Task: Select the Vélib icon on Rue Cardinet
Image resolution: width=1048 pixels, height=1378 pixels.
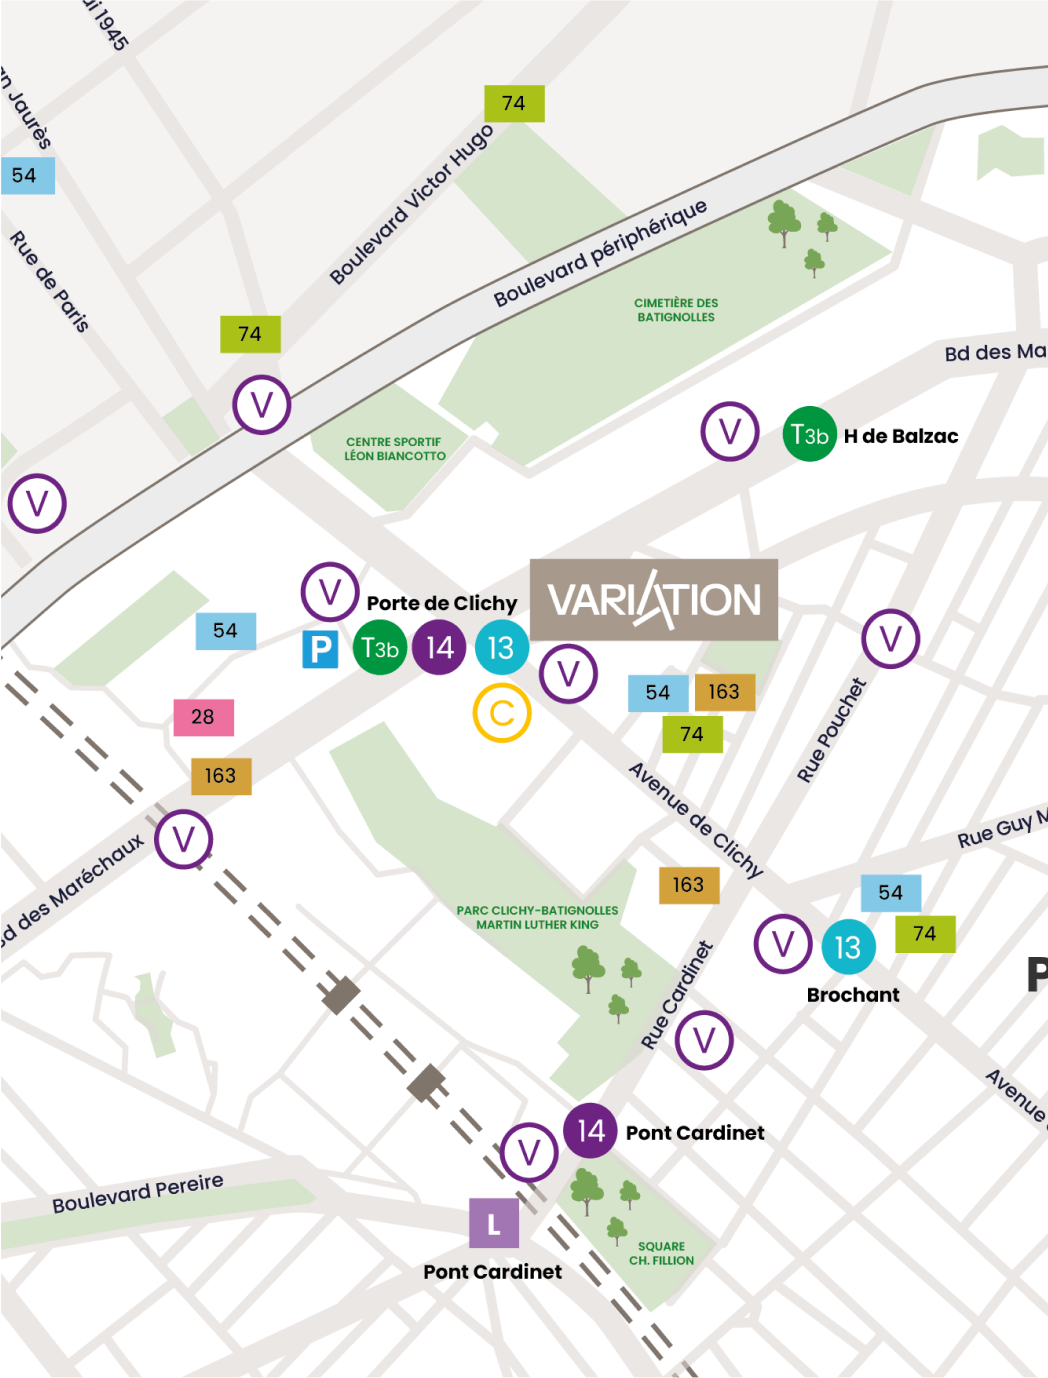Action: coord(704,1041)
